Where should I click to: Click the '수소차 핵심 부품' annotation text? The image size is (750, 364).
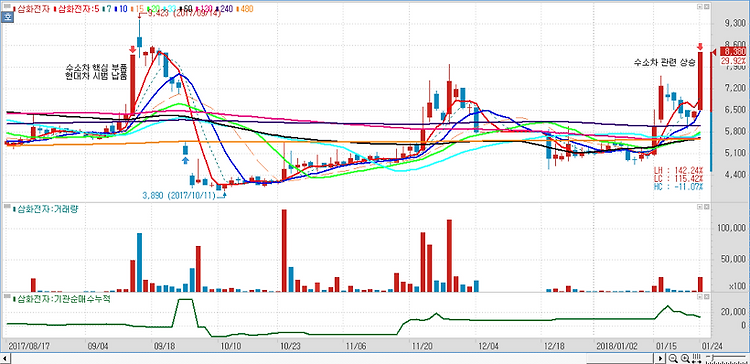96,67
